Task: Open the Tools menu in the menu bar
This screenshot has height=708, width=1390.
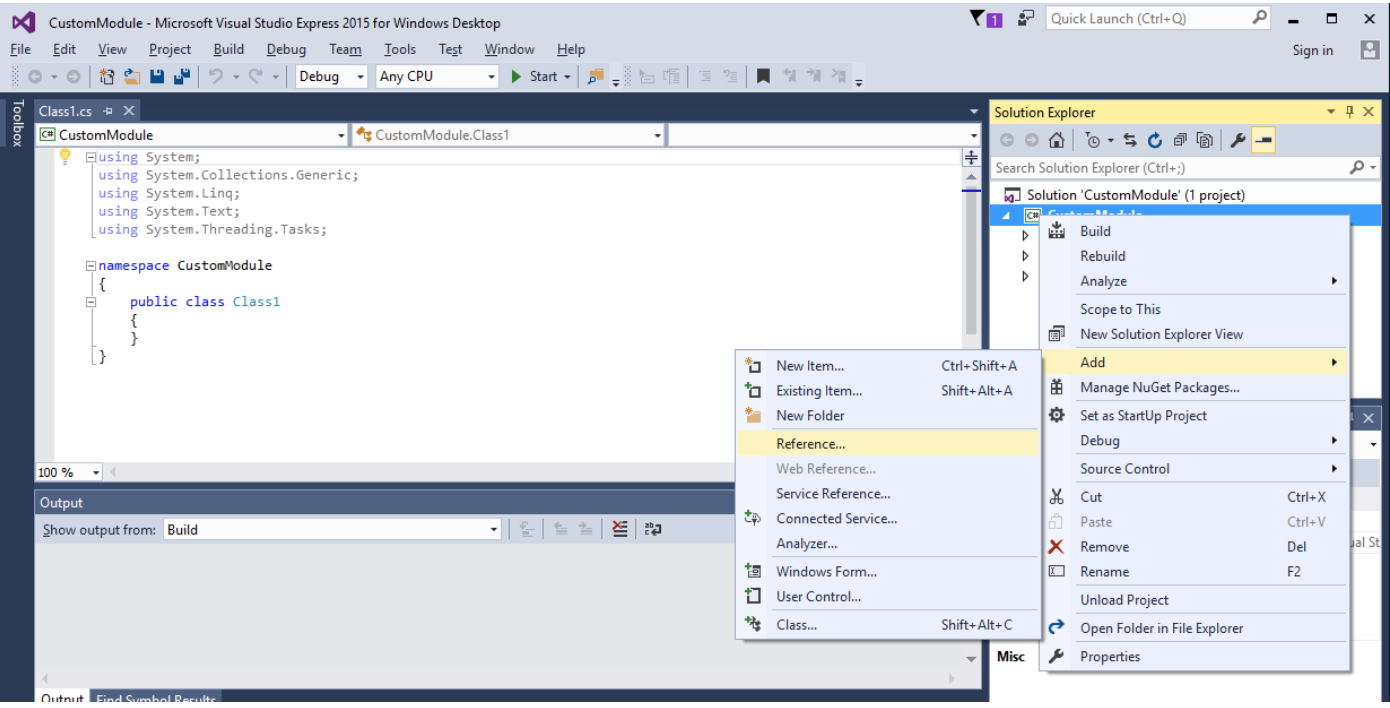Action: [x=399, y=49]
